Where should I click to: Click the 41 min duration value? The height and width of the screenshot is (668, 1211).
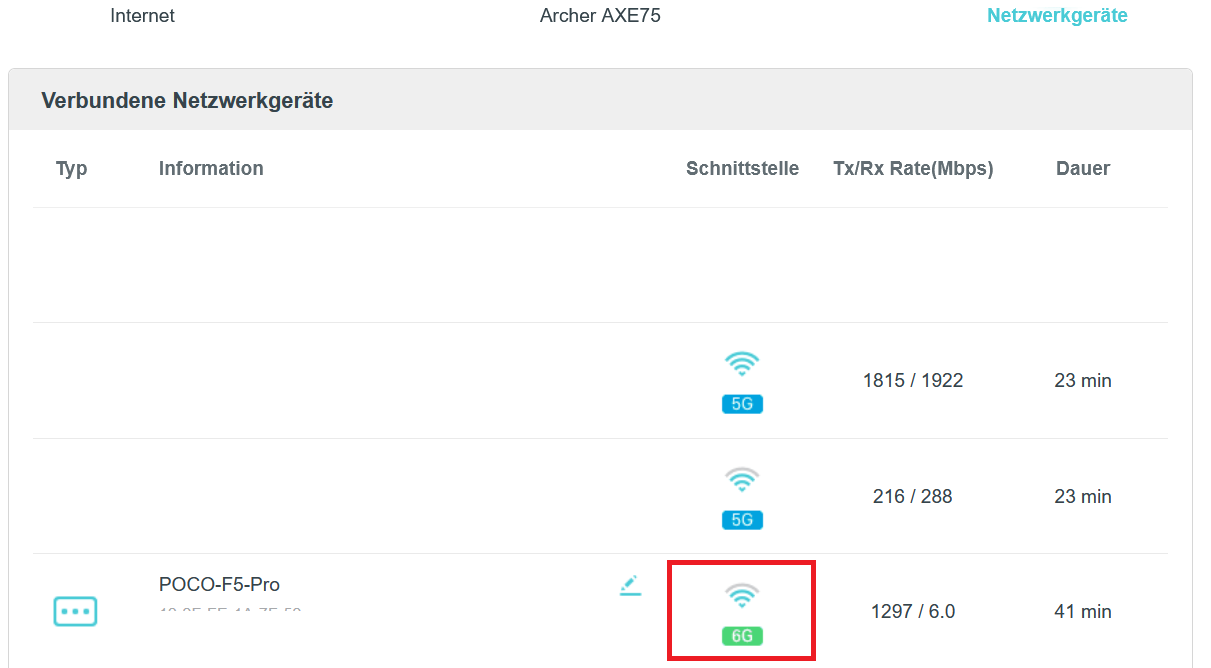pos(1083,611)
